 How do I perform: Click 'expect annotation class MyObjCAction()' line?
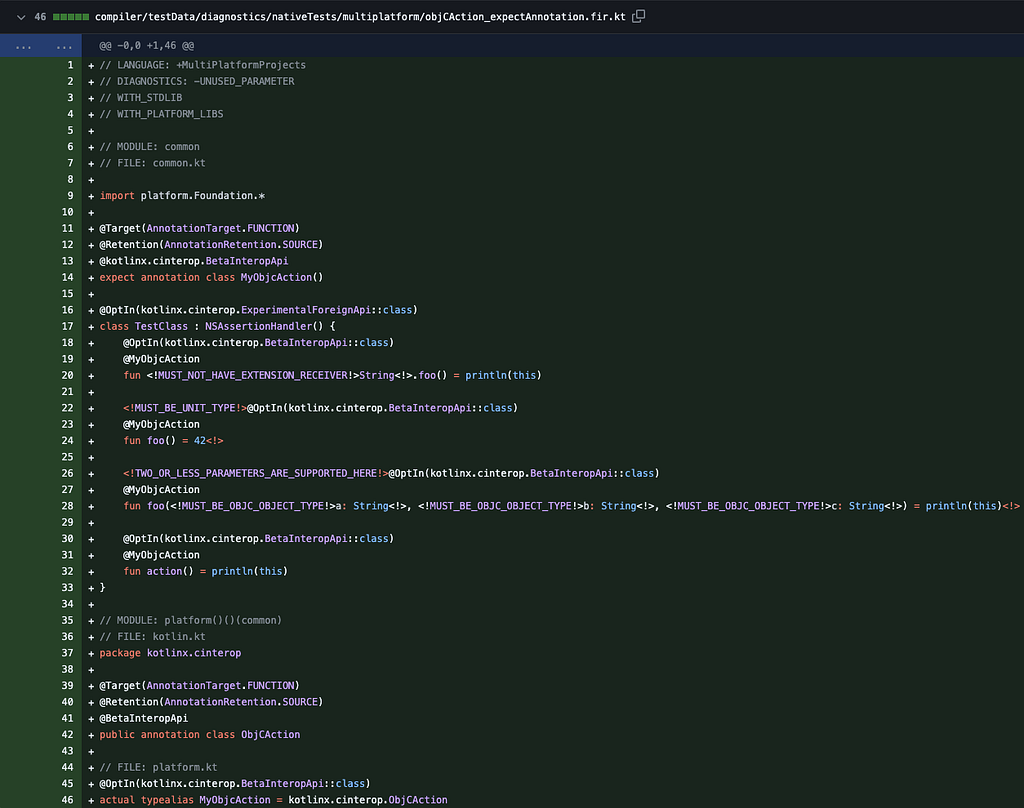point(211,278)
